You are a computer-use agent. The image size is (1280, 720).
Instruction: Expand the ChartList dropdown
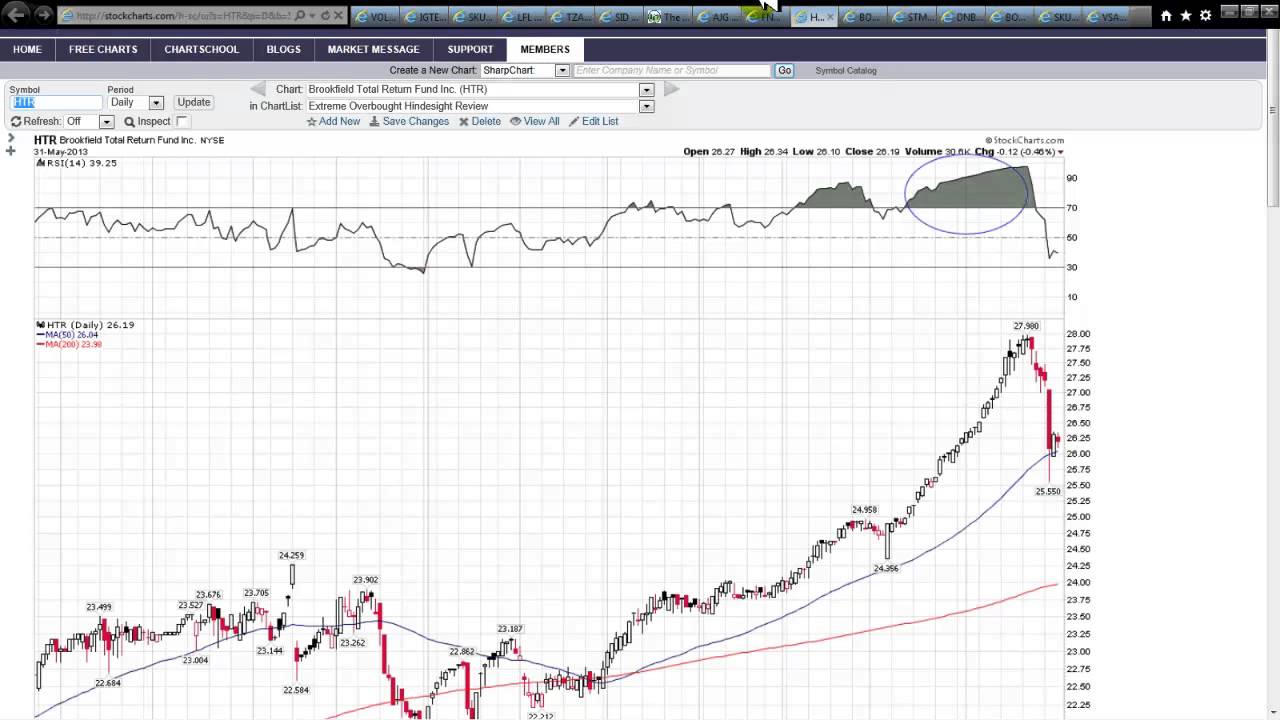coord(646,106)
